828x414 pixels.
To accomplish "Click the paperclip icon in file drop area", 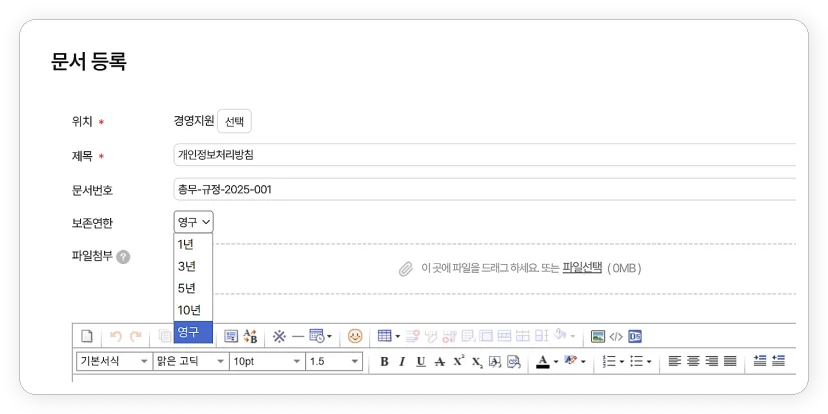I will click(406, 268).
